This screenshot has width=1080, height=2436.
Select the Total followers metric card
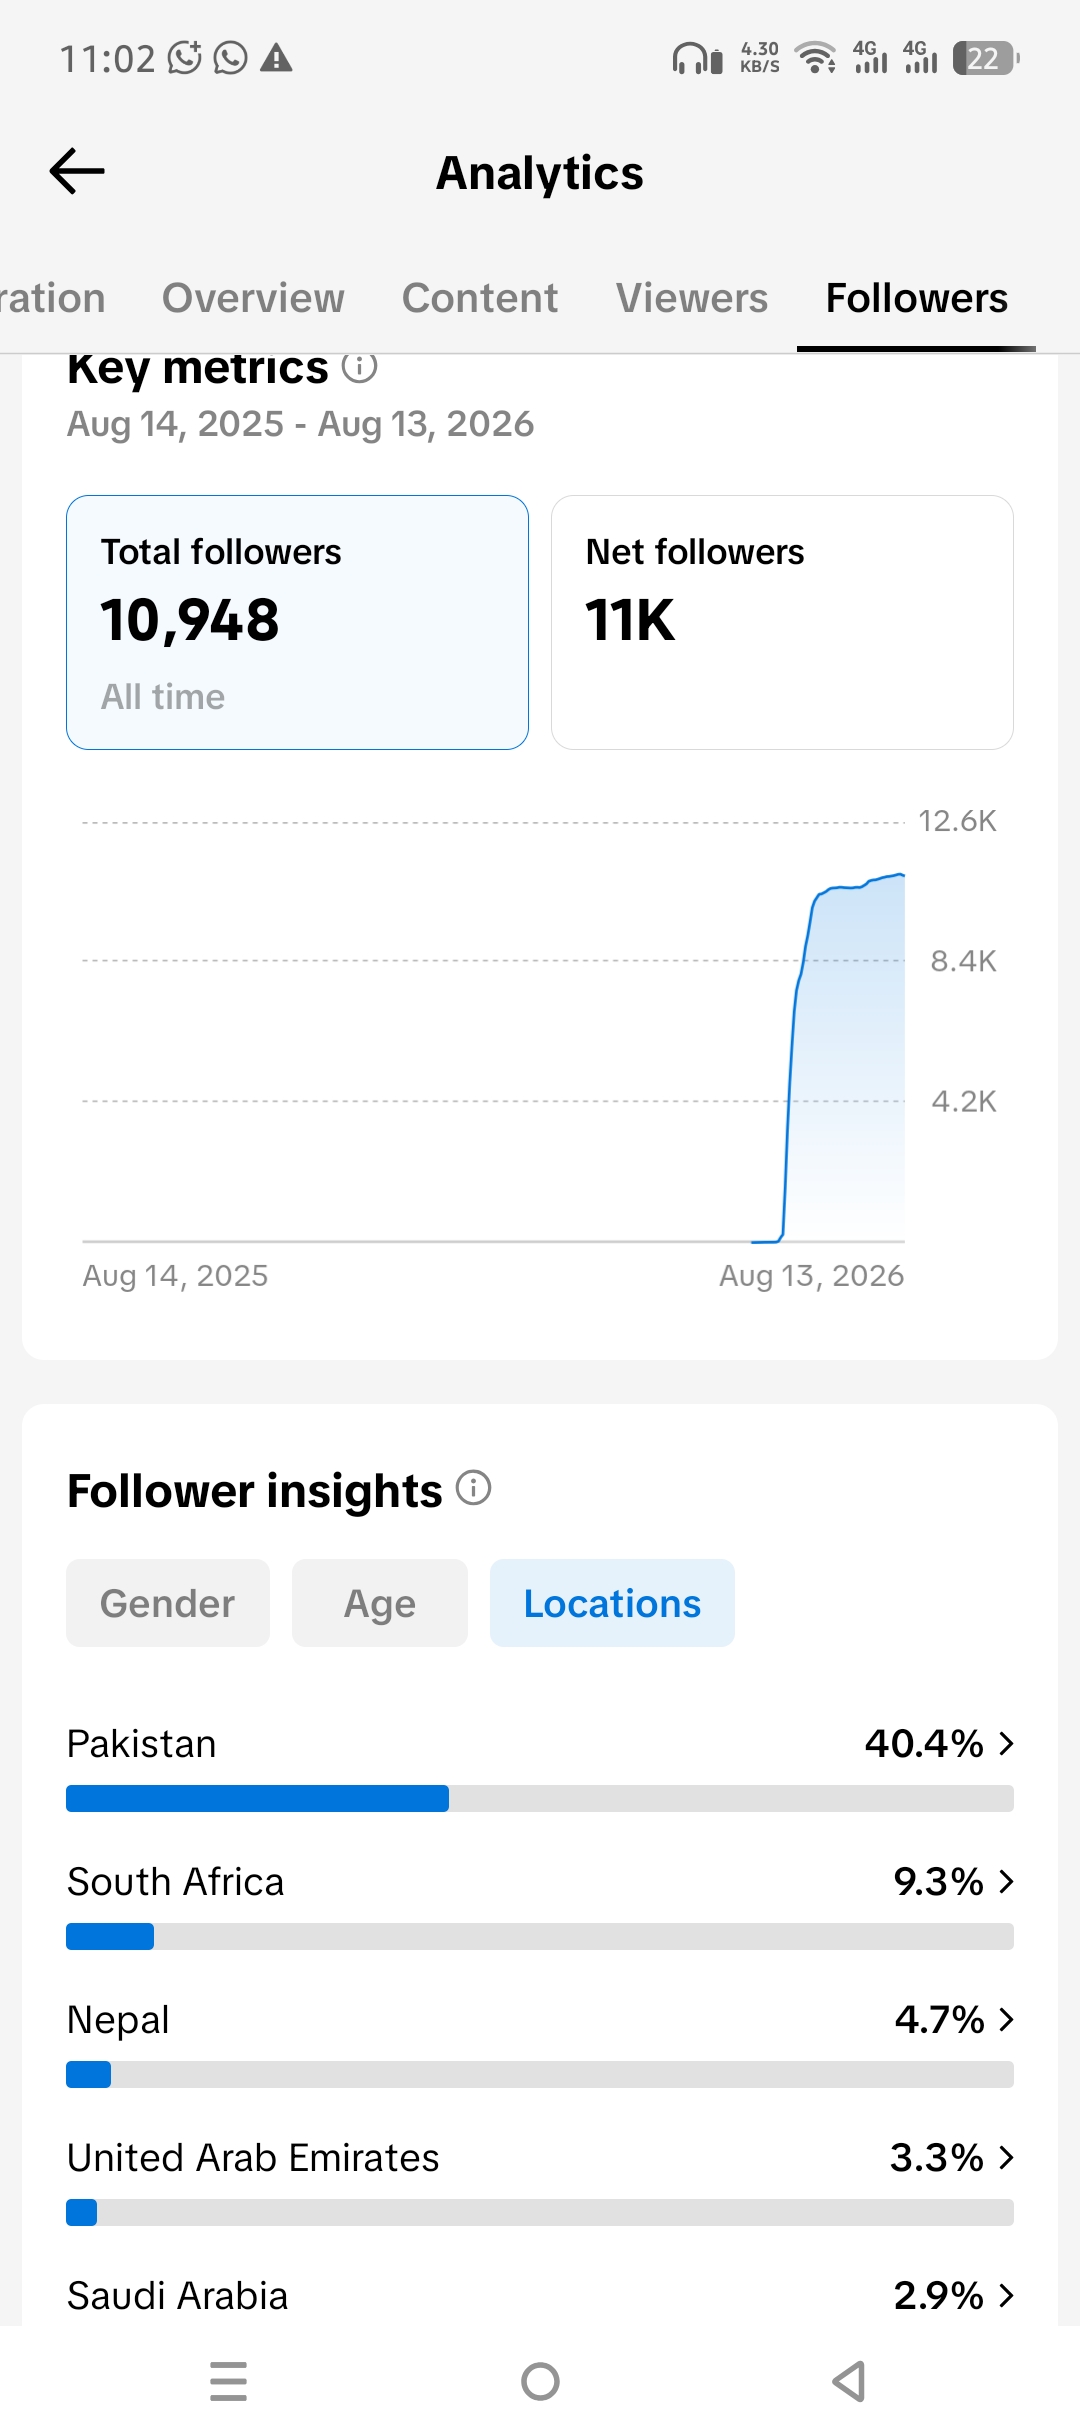tap(297, 622)
